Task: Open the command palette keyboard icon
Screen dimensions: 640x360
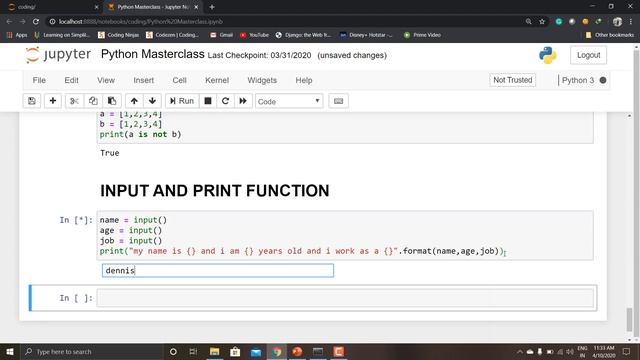Action: [338, 101]
